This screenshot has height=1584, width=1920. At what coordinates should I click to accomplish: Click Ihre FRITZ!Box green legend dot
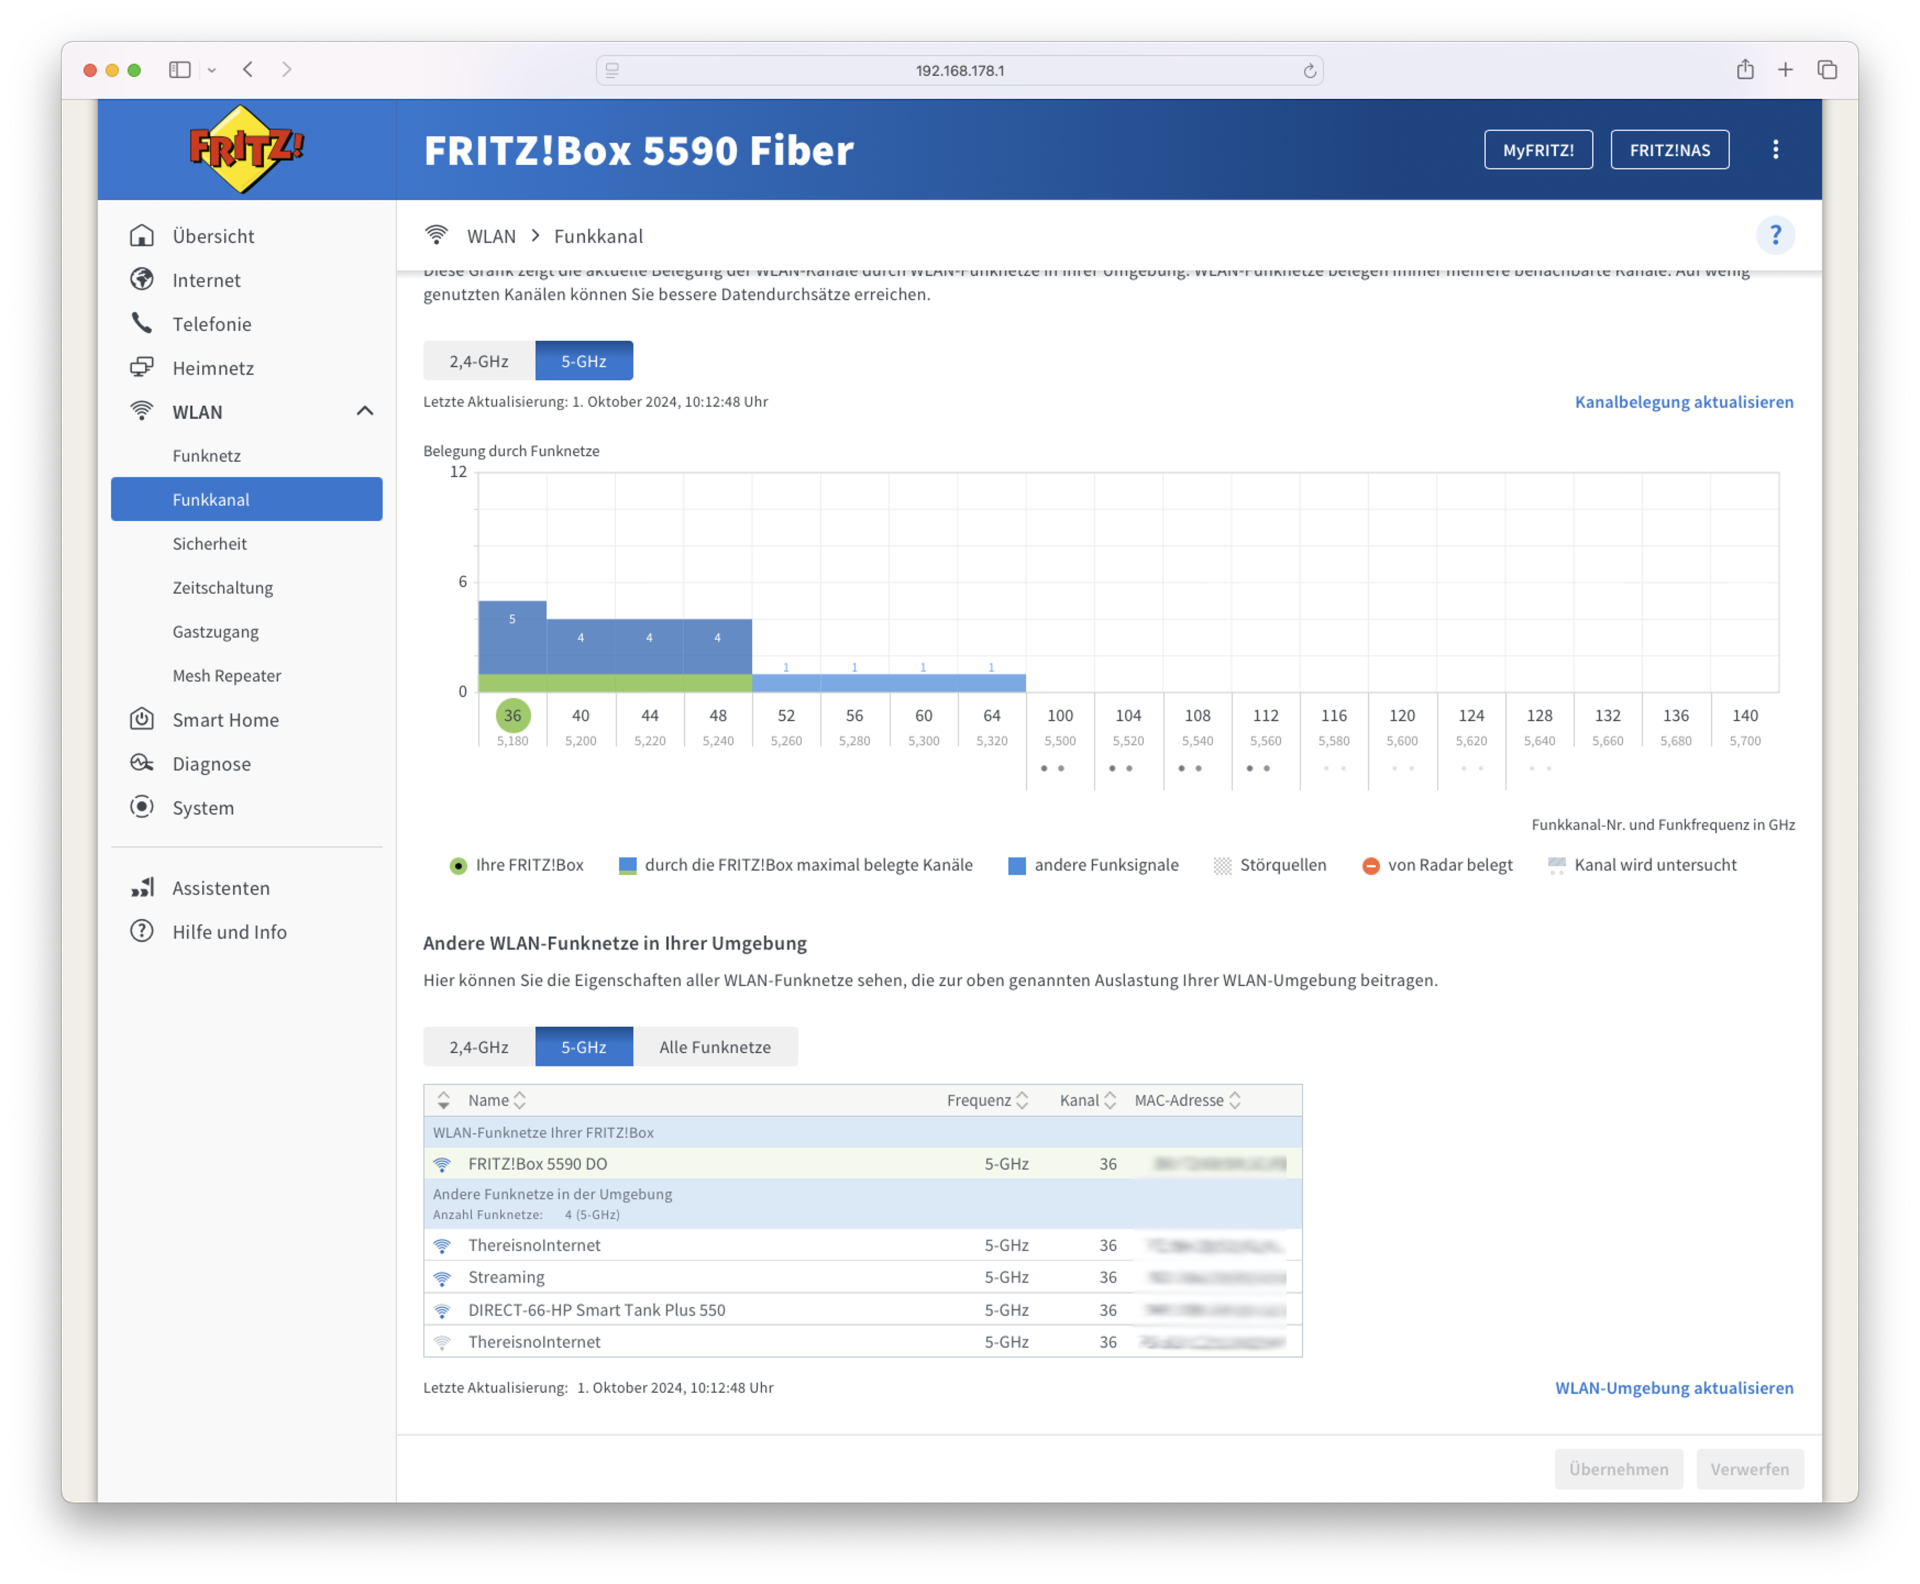click(x=458, y=865)
